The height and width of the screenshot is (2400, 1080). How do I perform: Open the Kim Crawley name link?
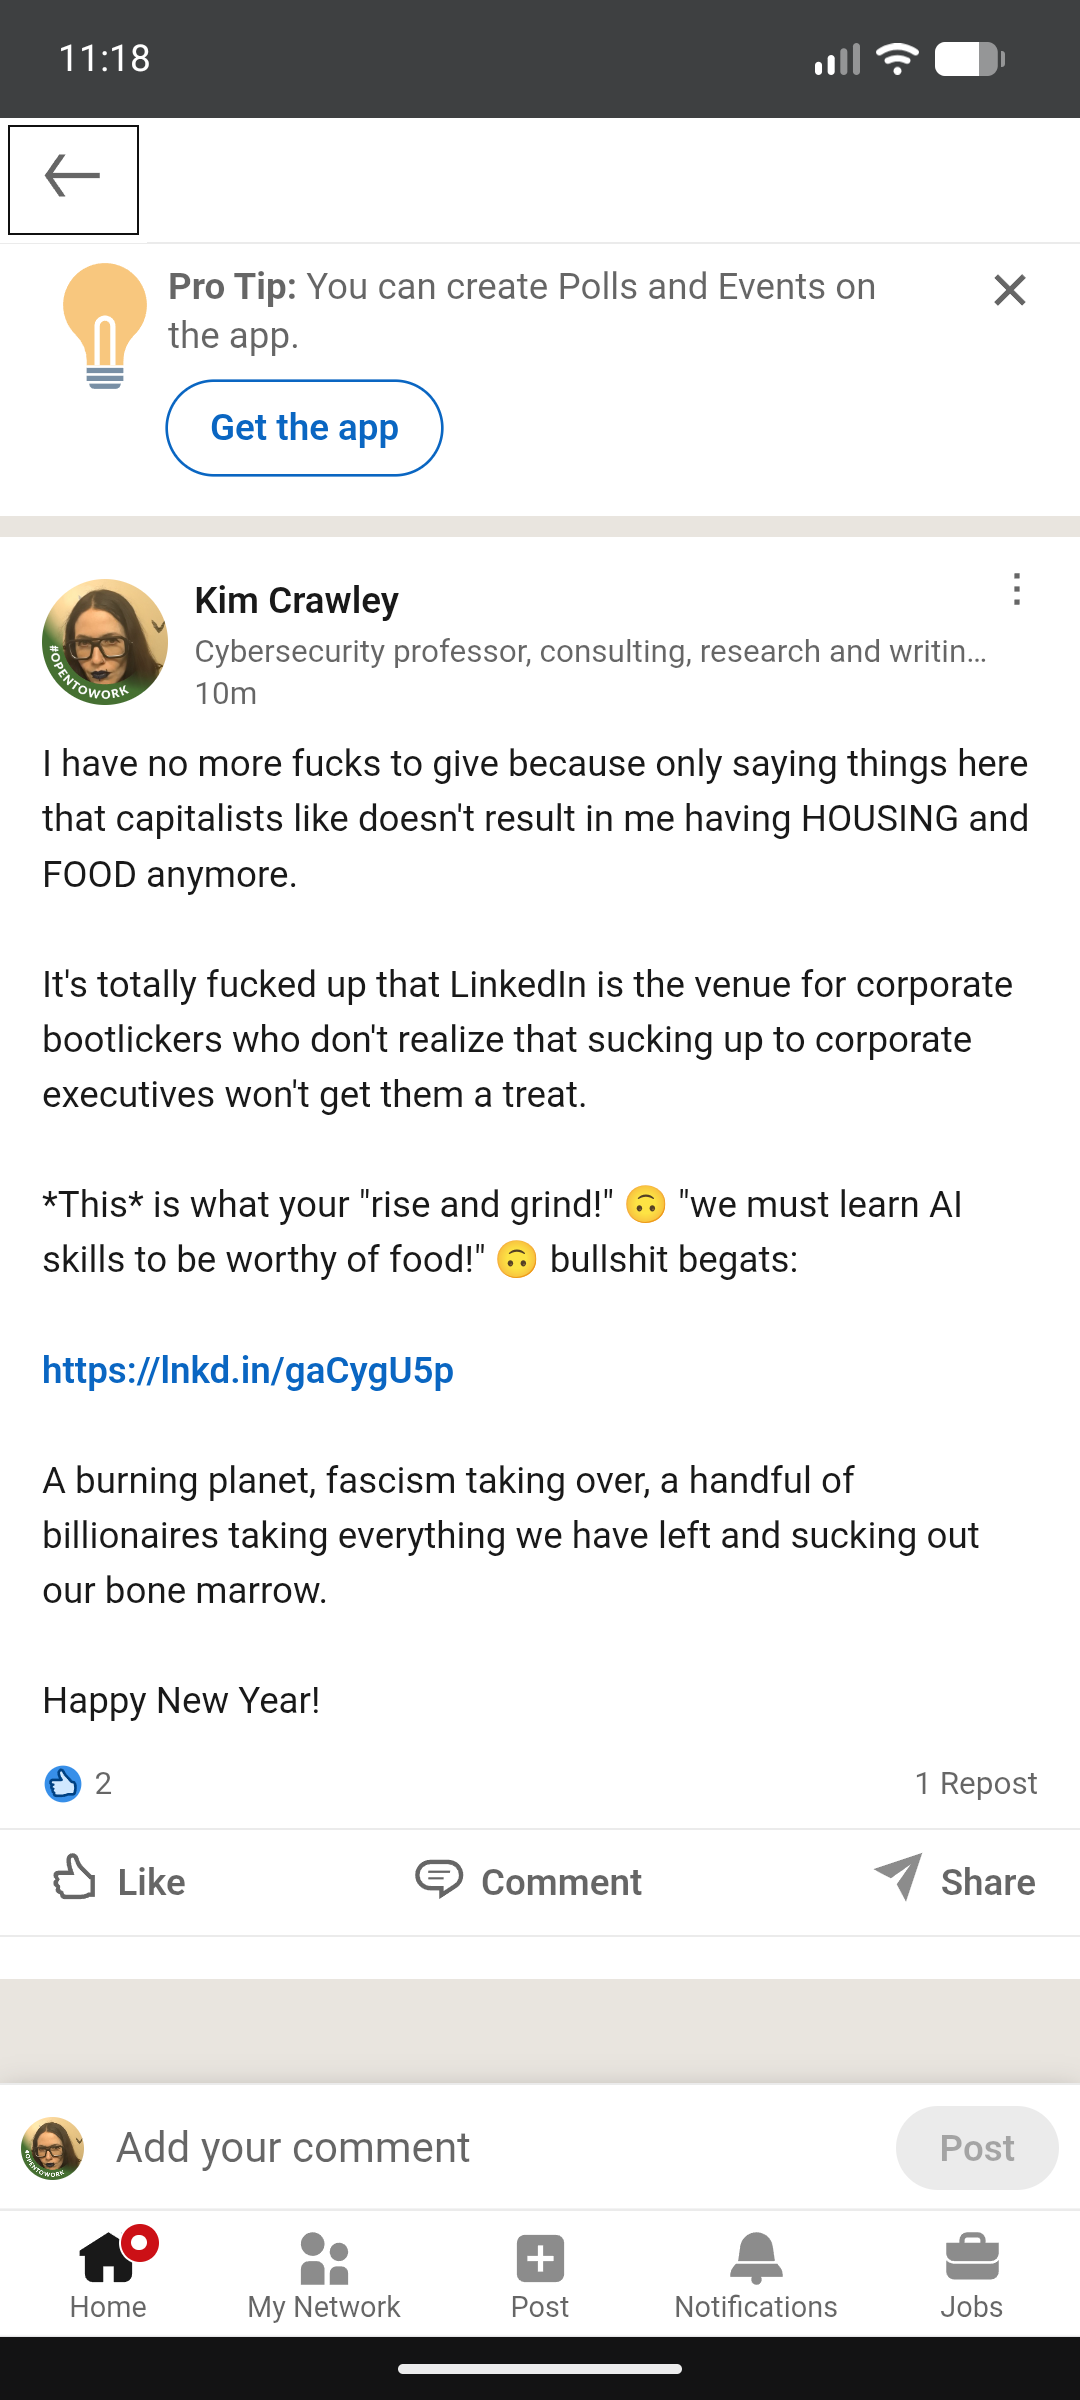[x=296, y=600]
